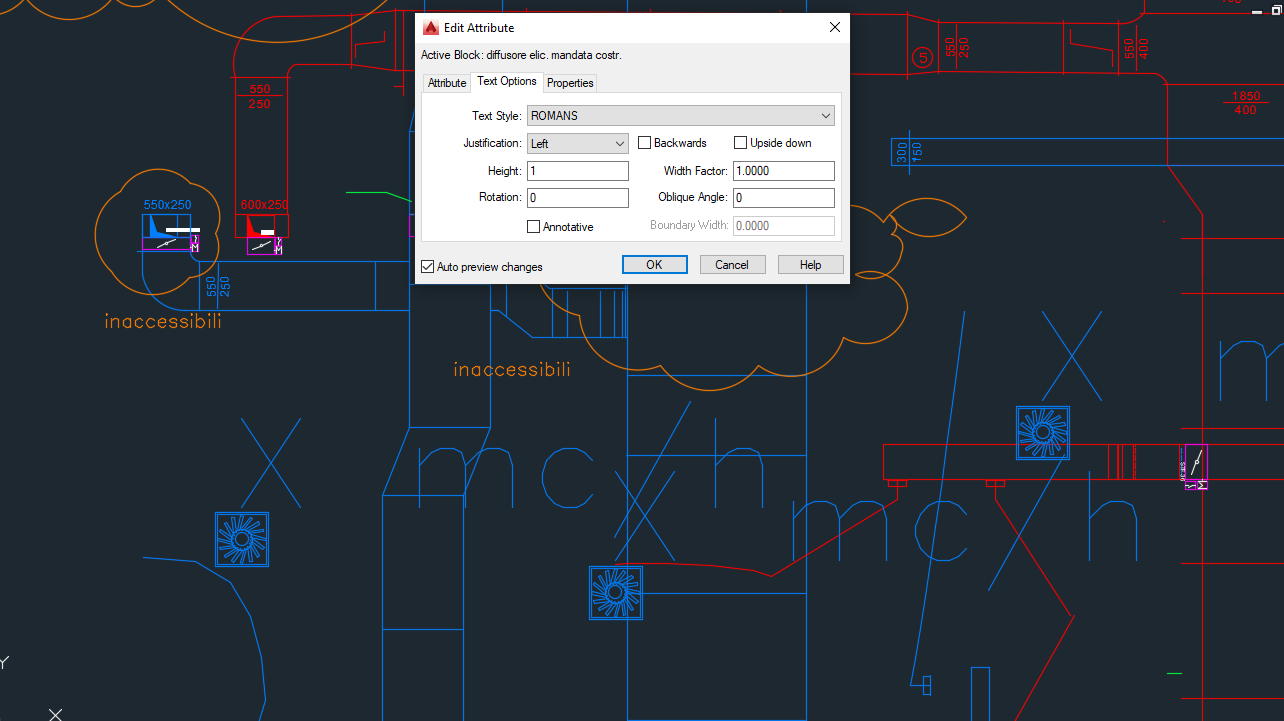Viewport: 1284px width, 721px height.
Task: Enable the Upside down checkbox
Action: [740, 142]
